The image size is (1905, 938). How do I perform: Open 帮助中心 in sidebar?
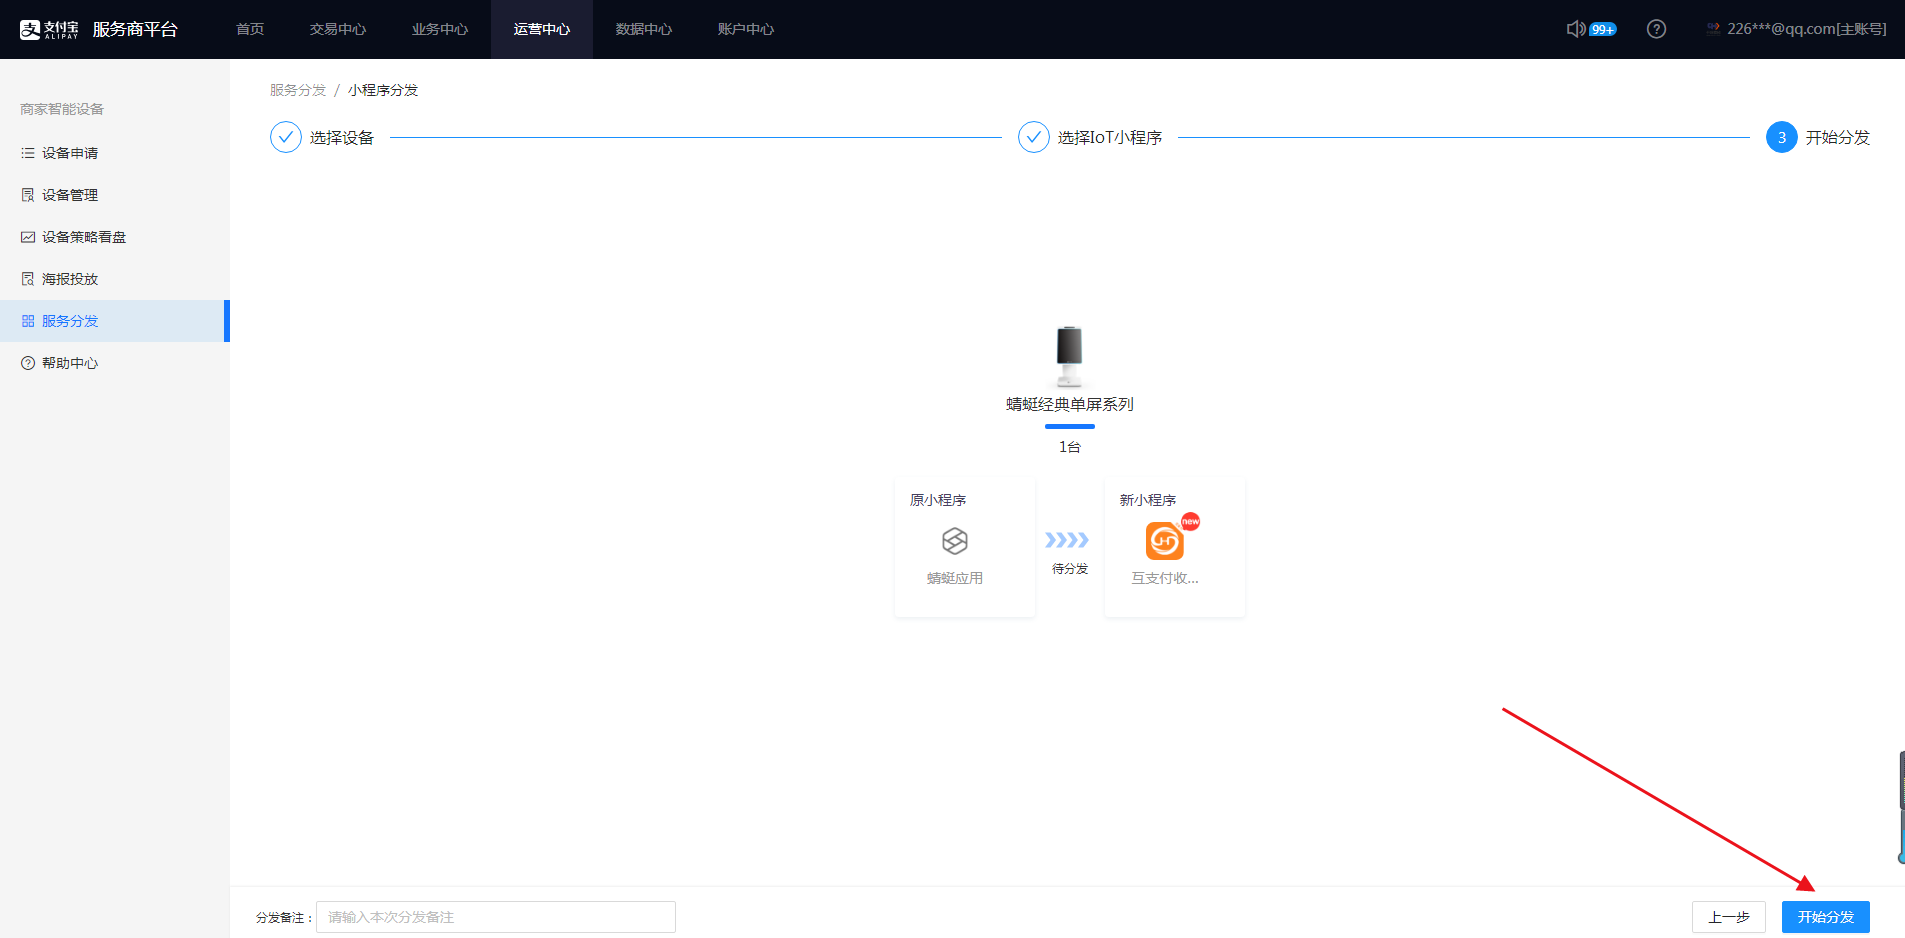(x=115, y=363)
